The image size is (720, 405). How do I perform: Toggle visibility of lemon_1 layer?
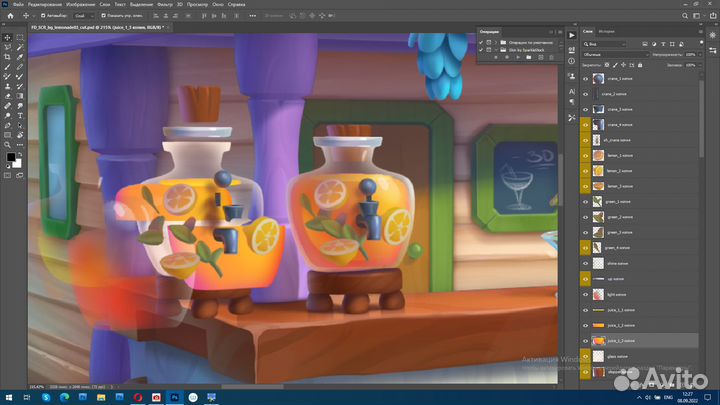(586, 157)
